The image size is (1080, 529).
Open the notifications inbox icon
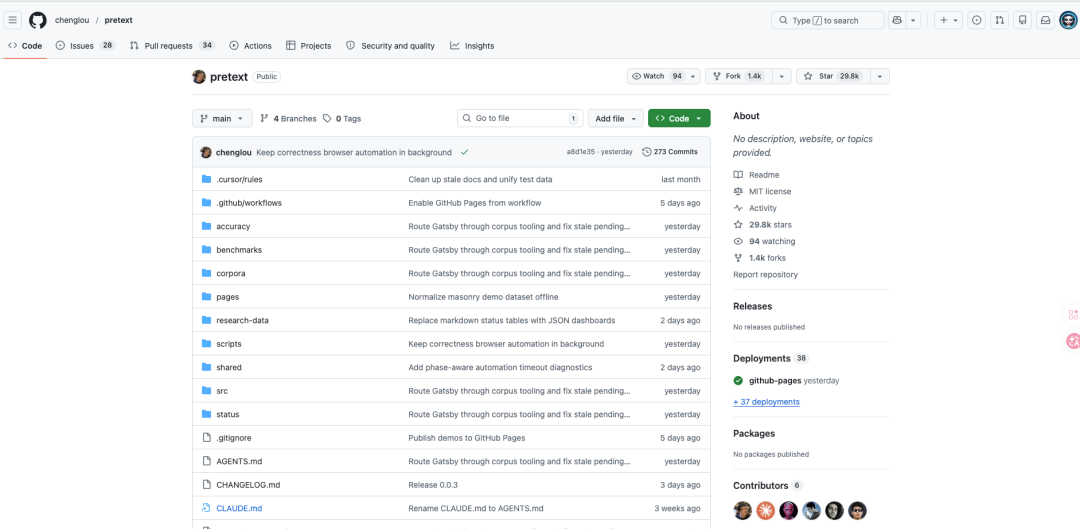[1046, 20]
